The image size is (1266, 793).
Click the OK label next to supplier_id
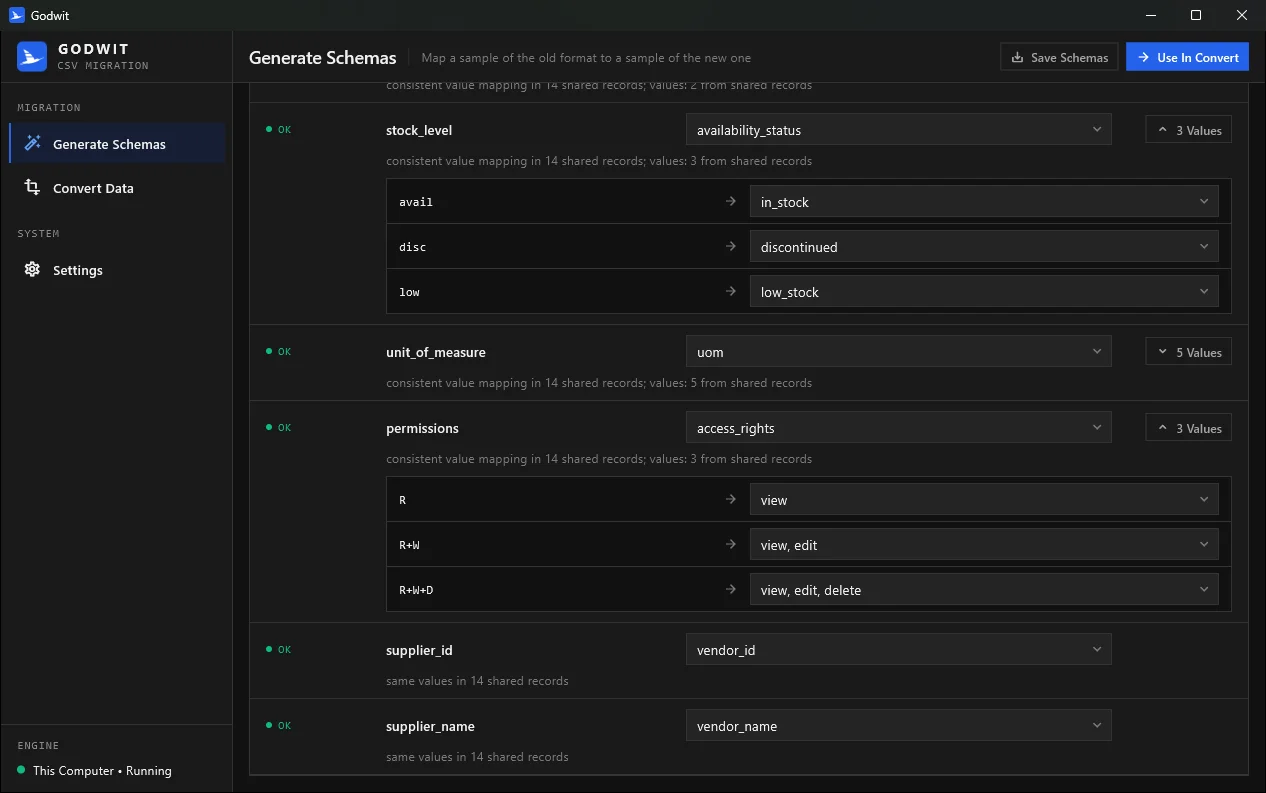click(x=285, y=650)
